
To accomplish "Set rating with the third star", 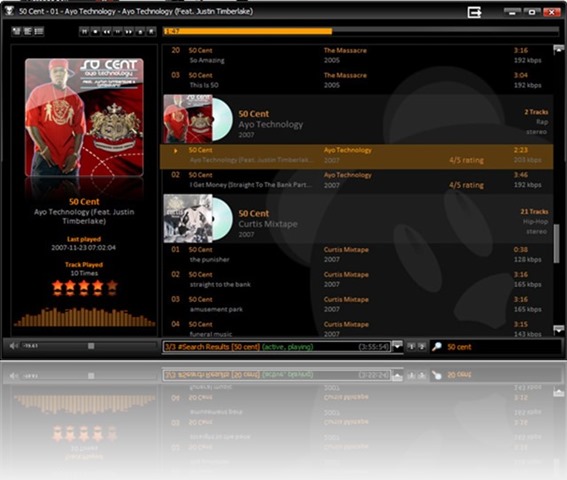I will (x=84, y=287).
